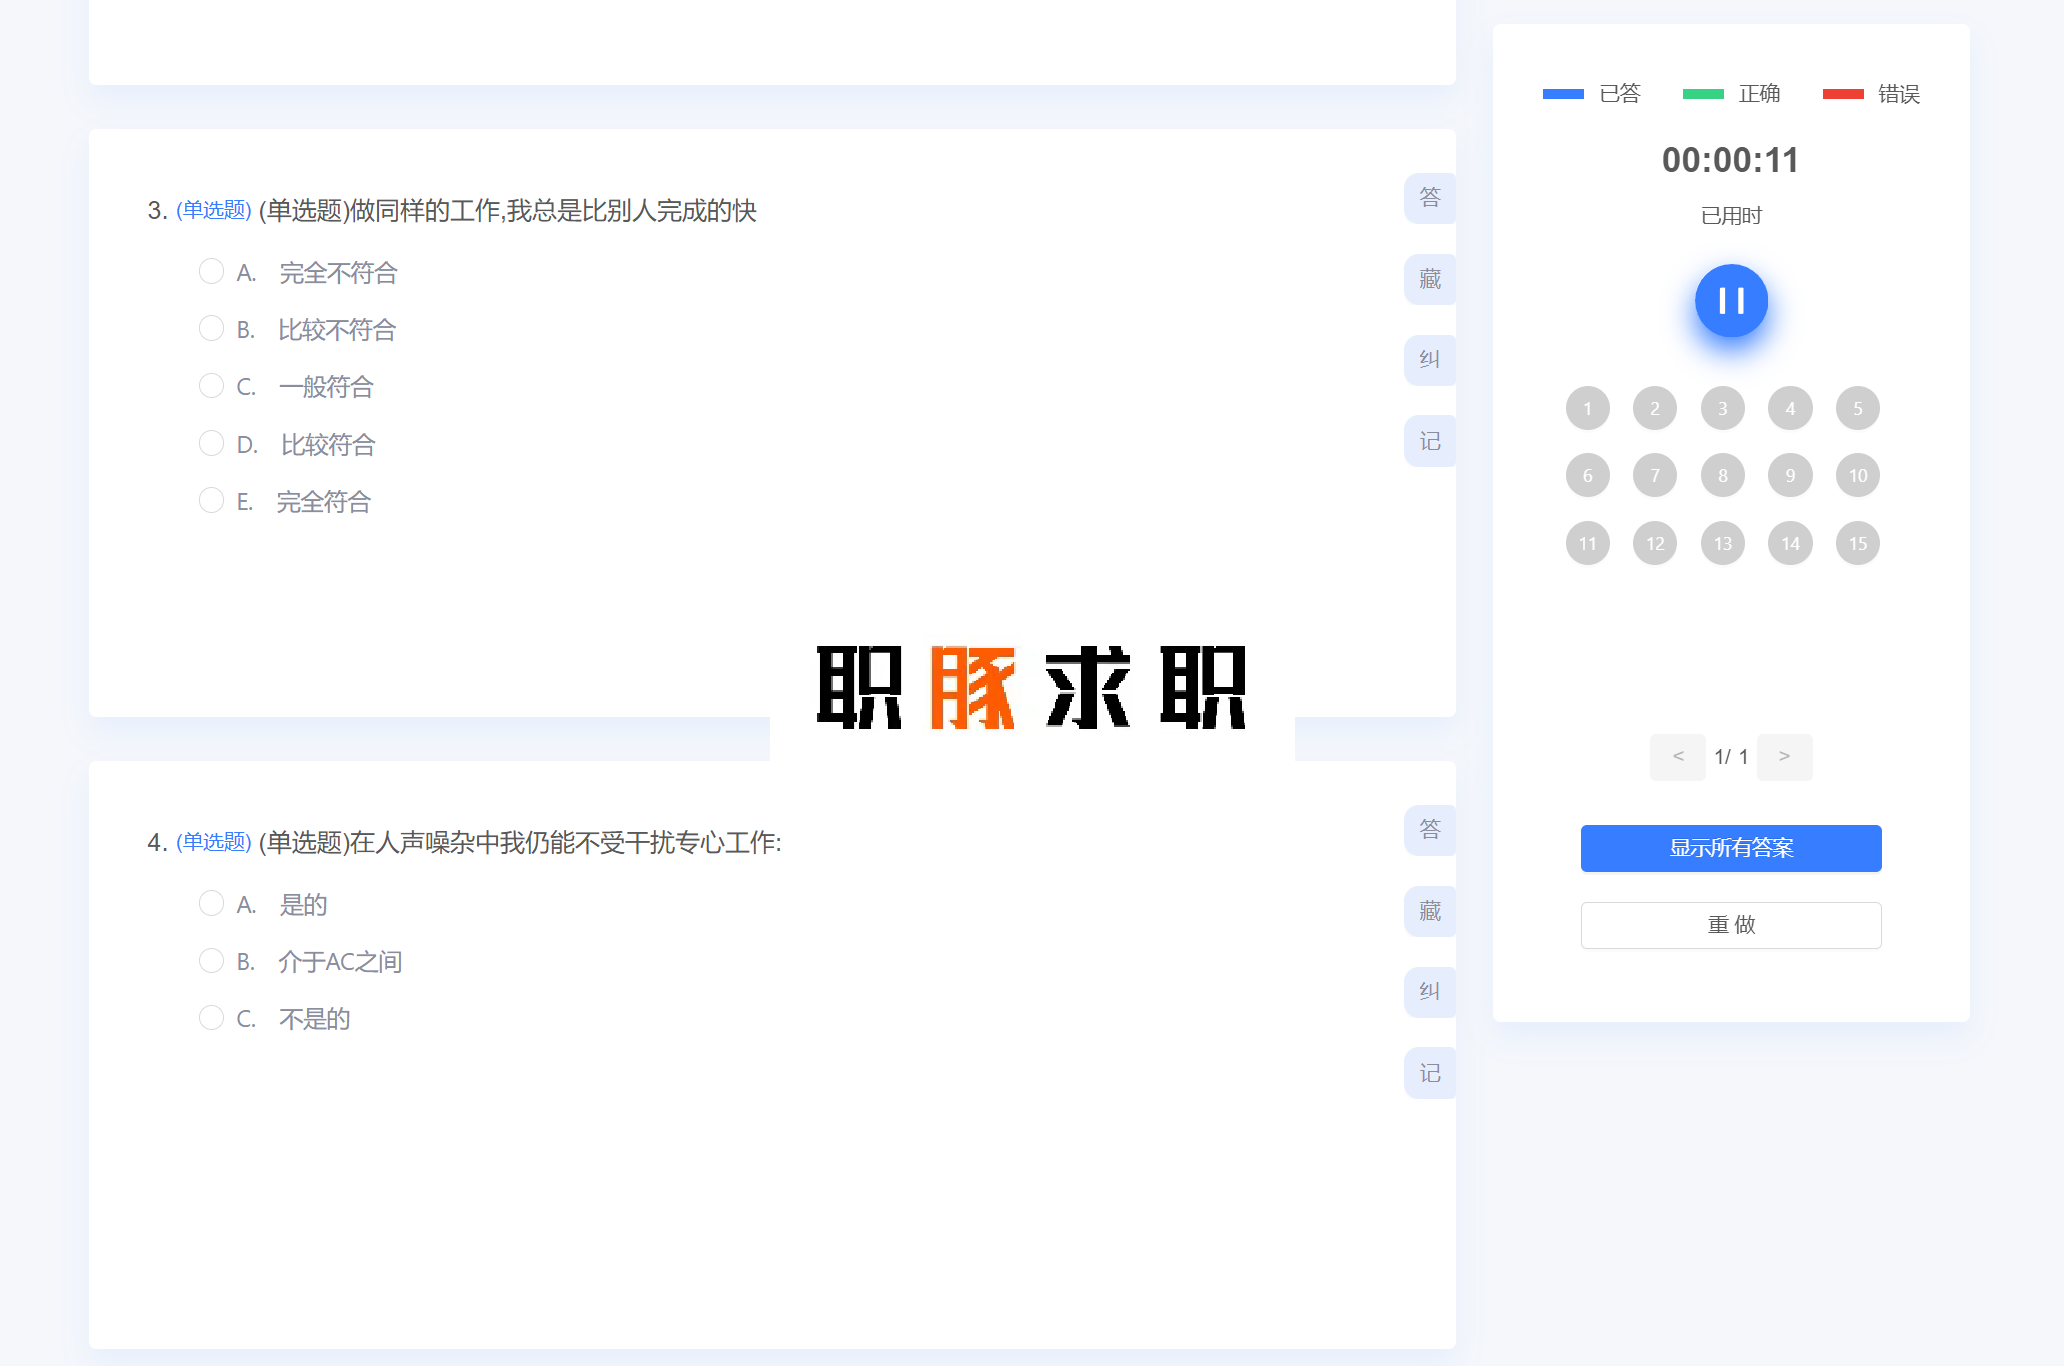Jump to question 5 in navigator

tap(1858, 408)
